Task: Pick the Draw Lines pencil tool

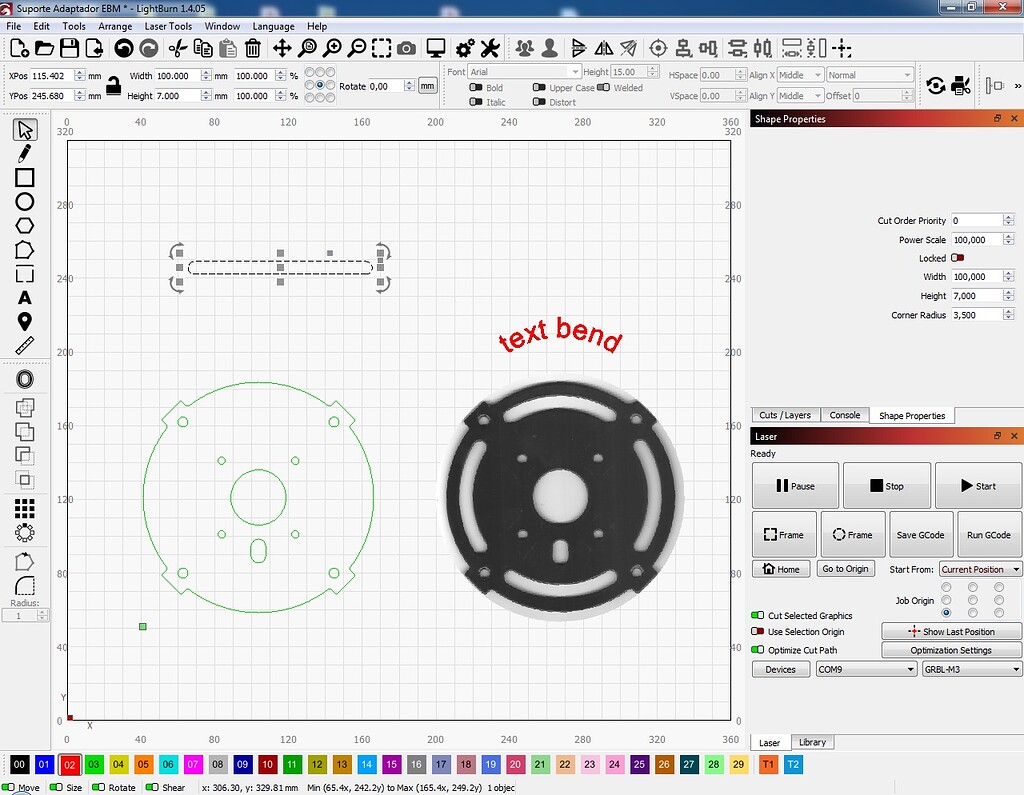Action: pyautogui.click(x=25, y=153)
